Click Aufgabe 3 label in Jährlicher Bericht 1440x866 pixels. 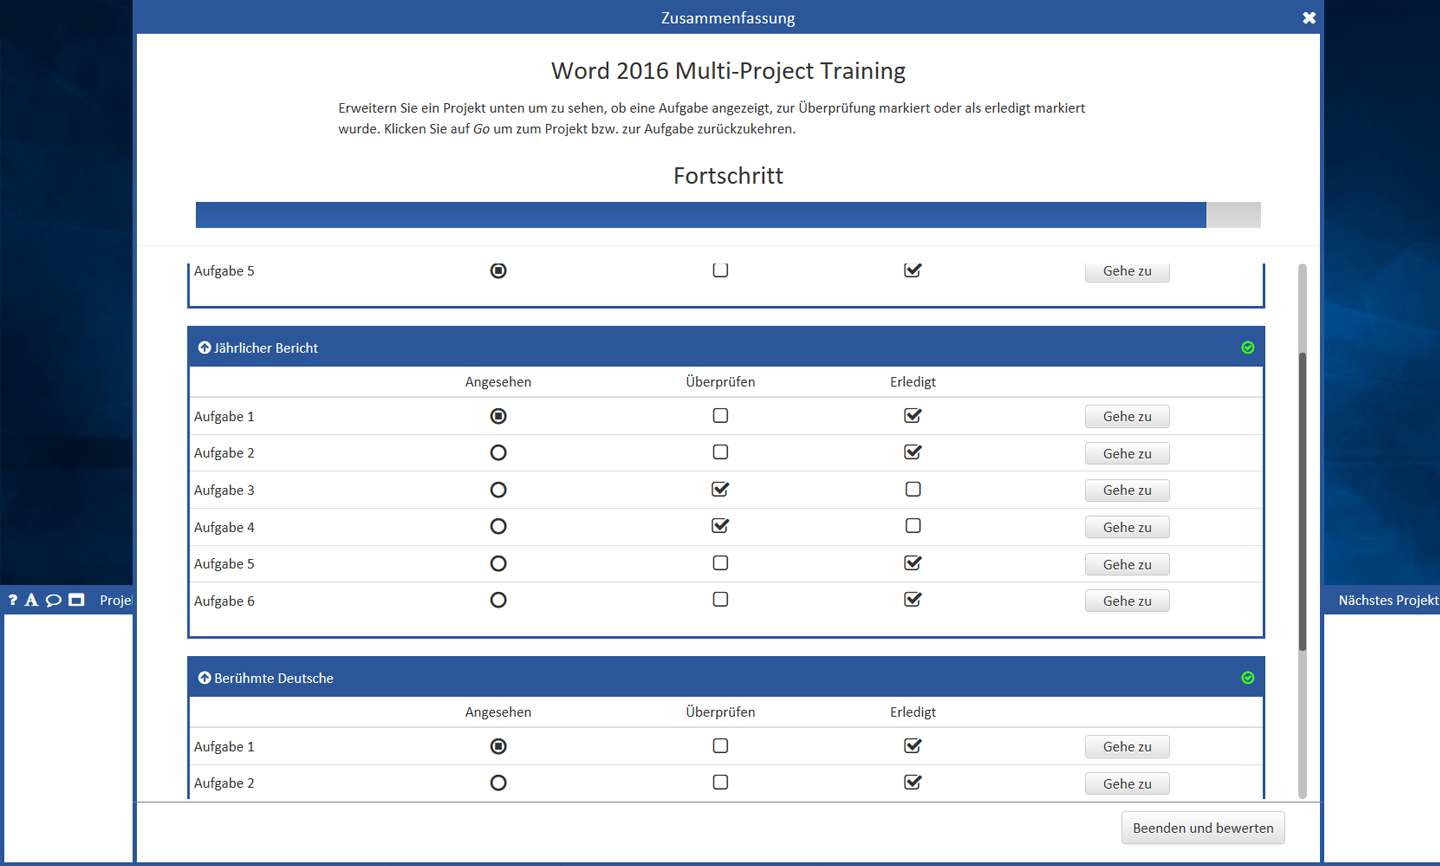click(x=224, y=490)
